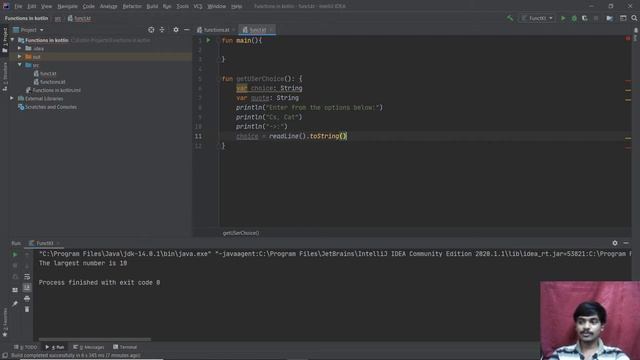Viewport: 640px width, 360px height.
Task: Open the restore layout icon in Run panel
Action: click(x=15, y=290)
